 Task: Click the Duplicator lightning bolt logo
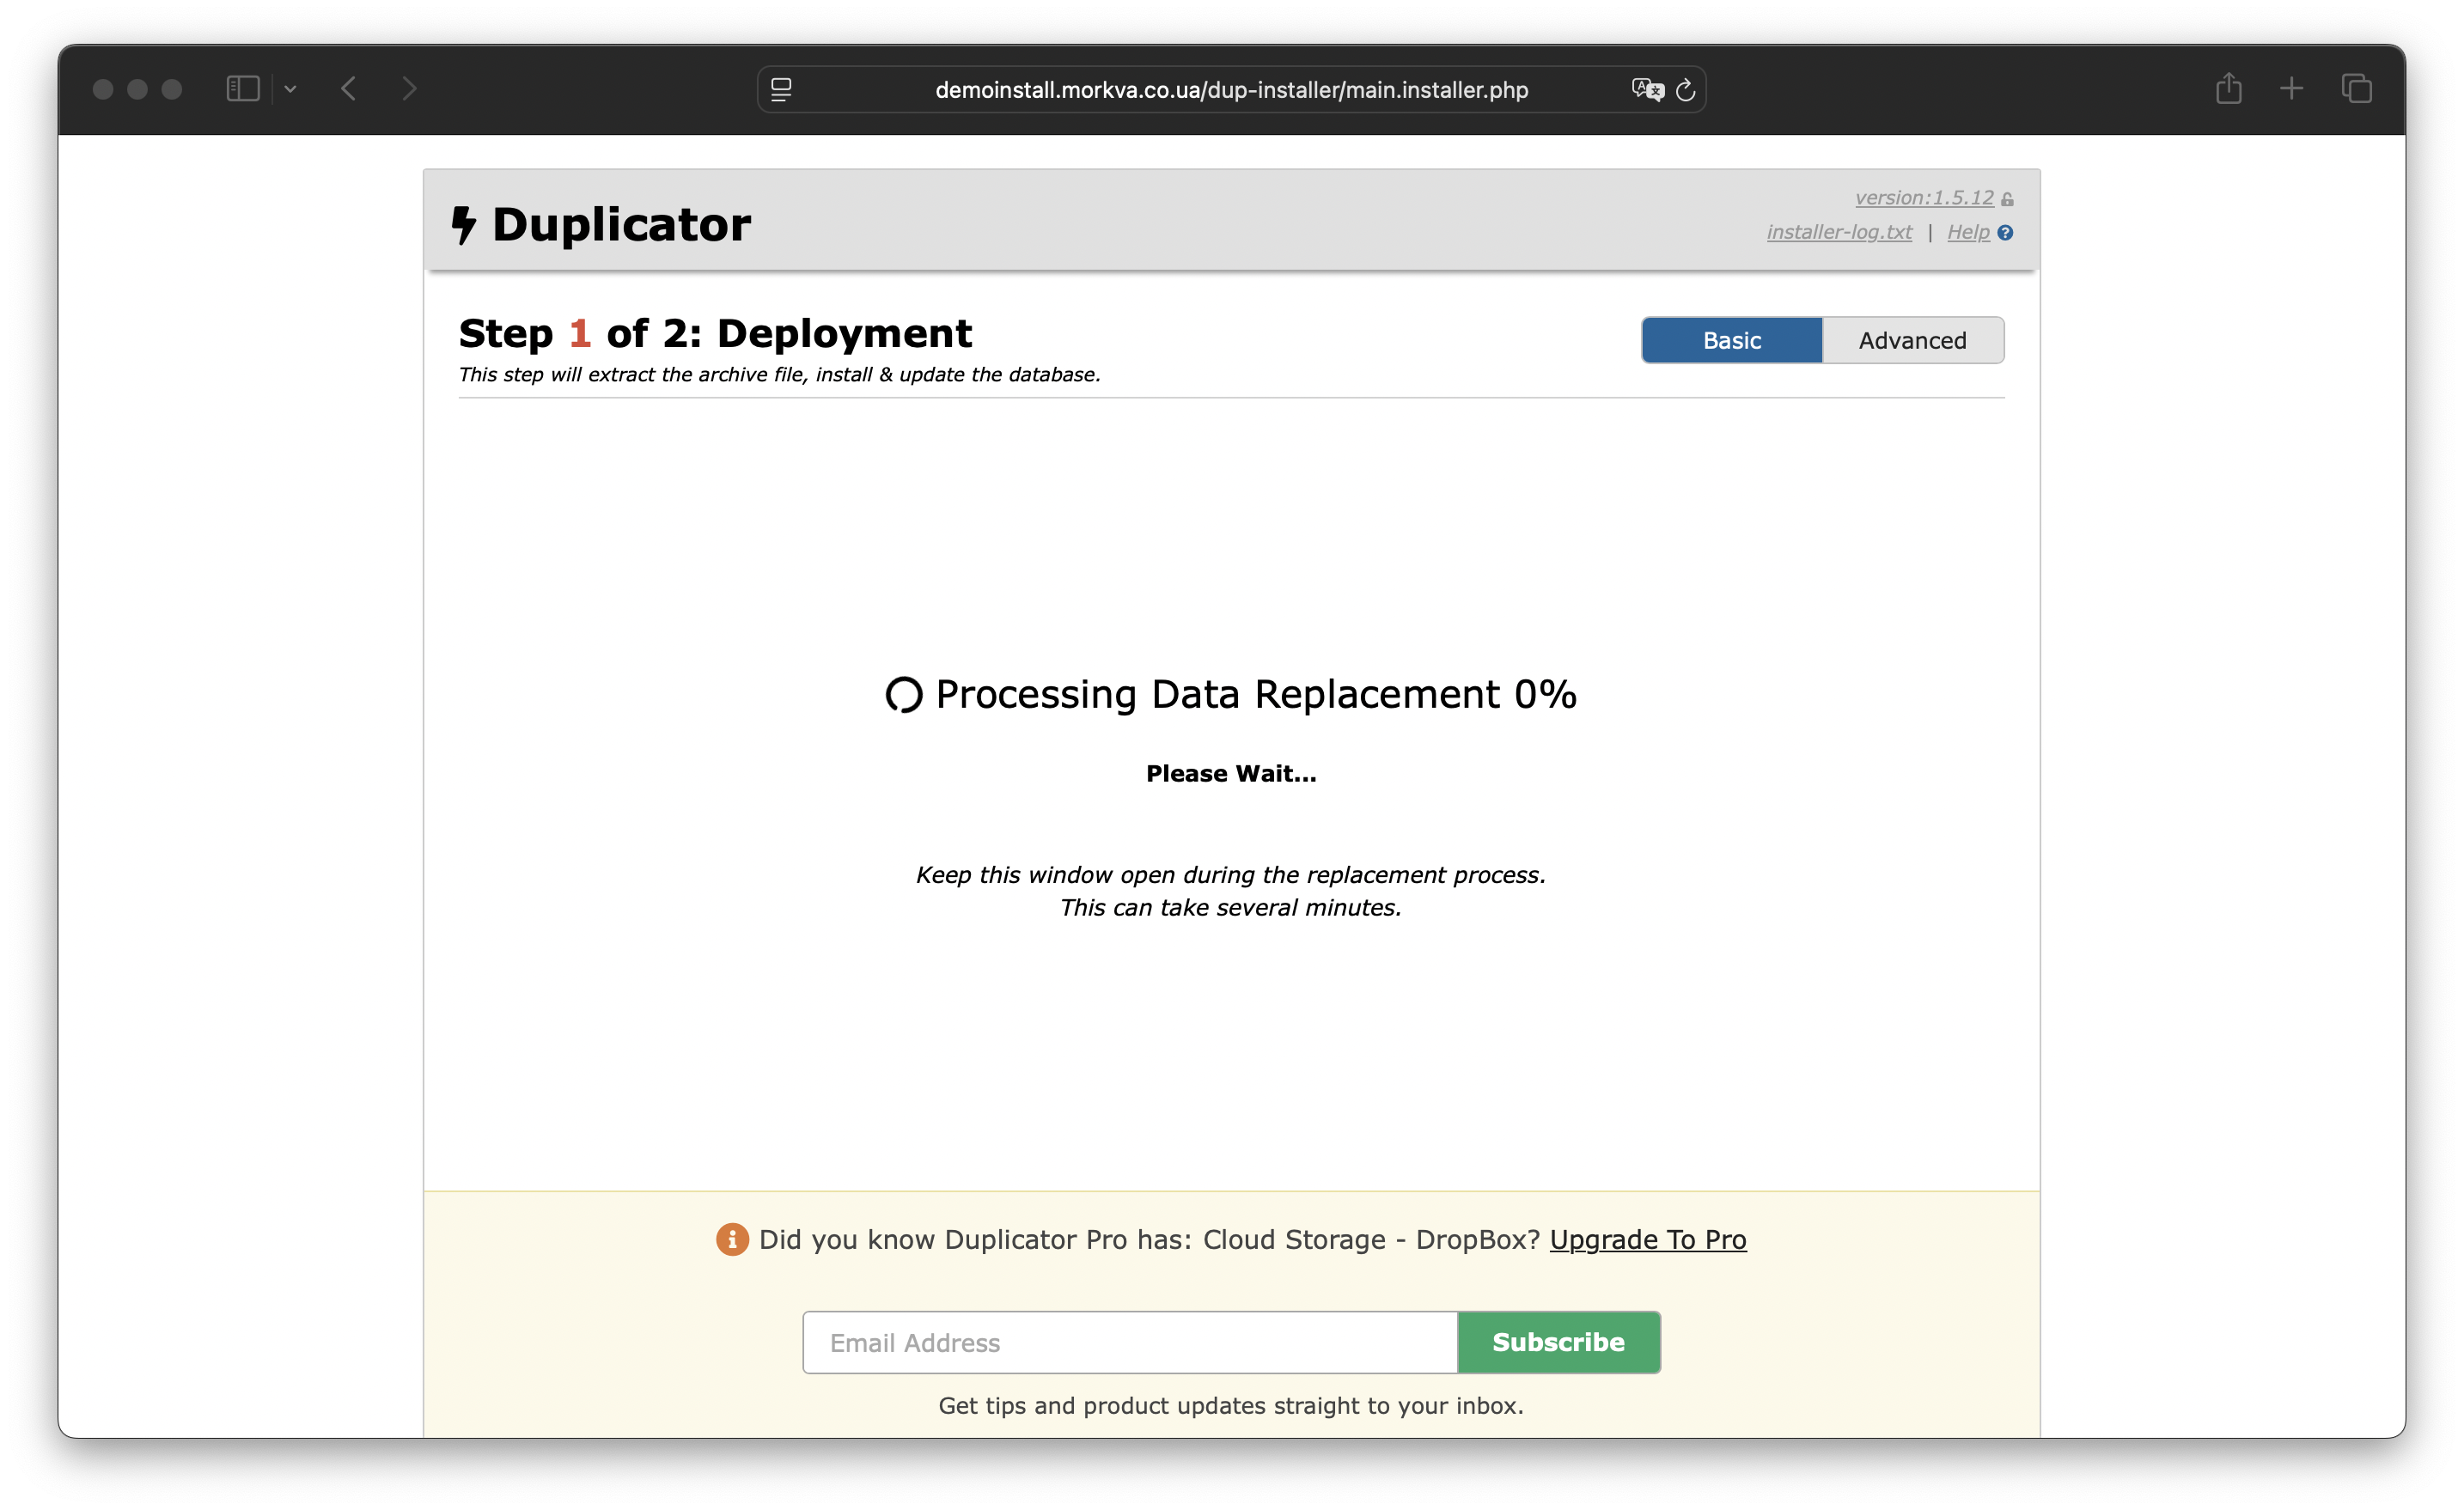(463, 224)
